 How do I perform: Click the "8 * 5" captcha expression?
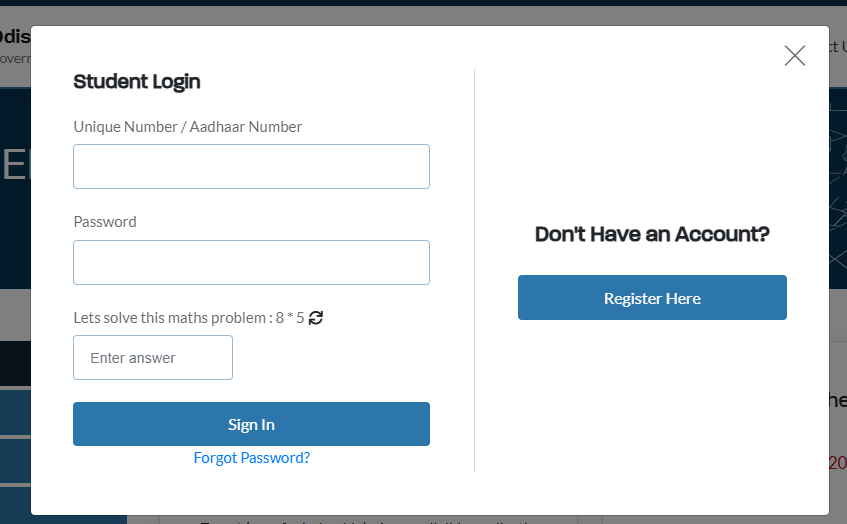click(290, 318)
